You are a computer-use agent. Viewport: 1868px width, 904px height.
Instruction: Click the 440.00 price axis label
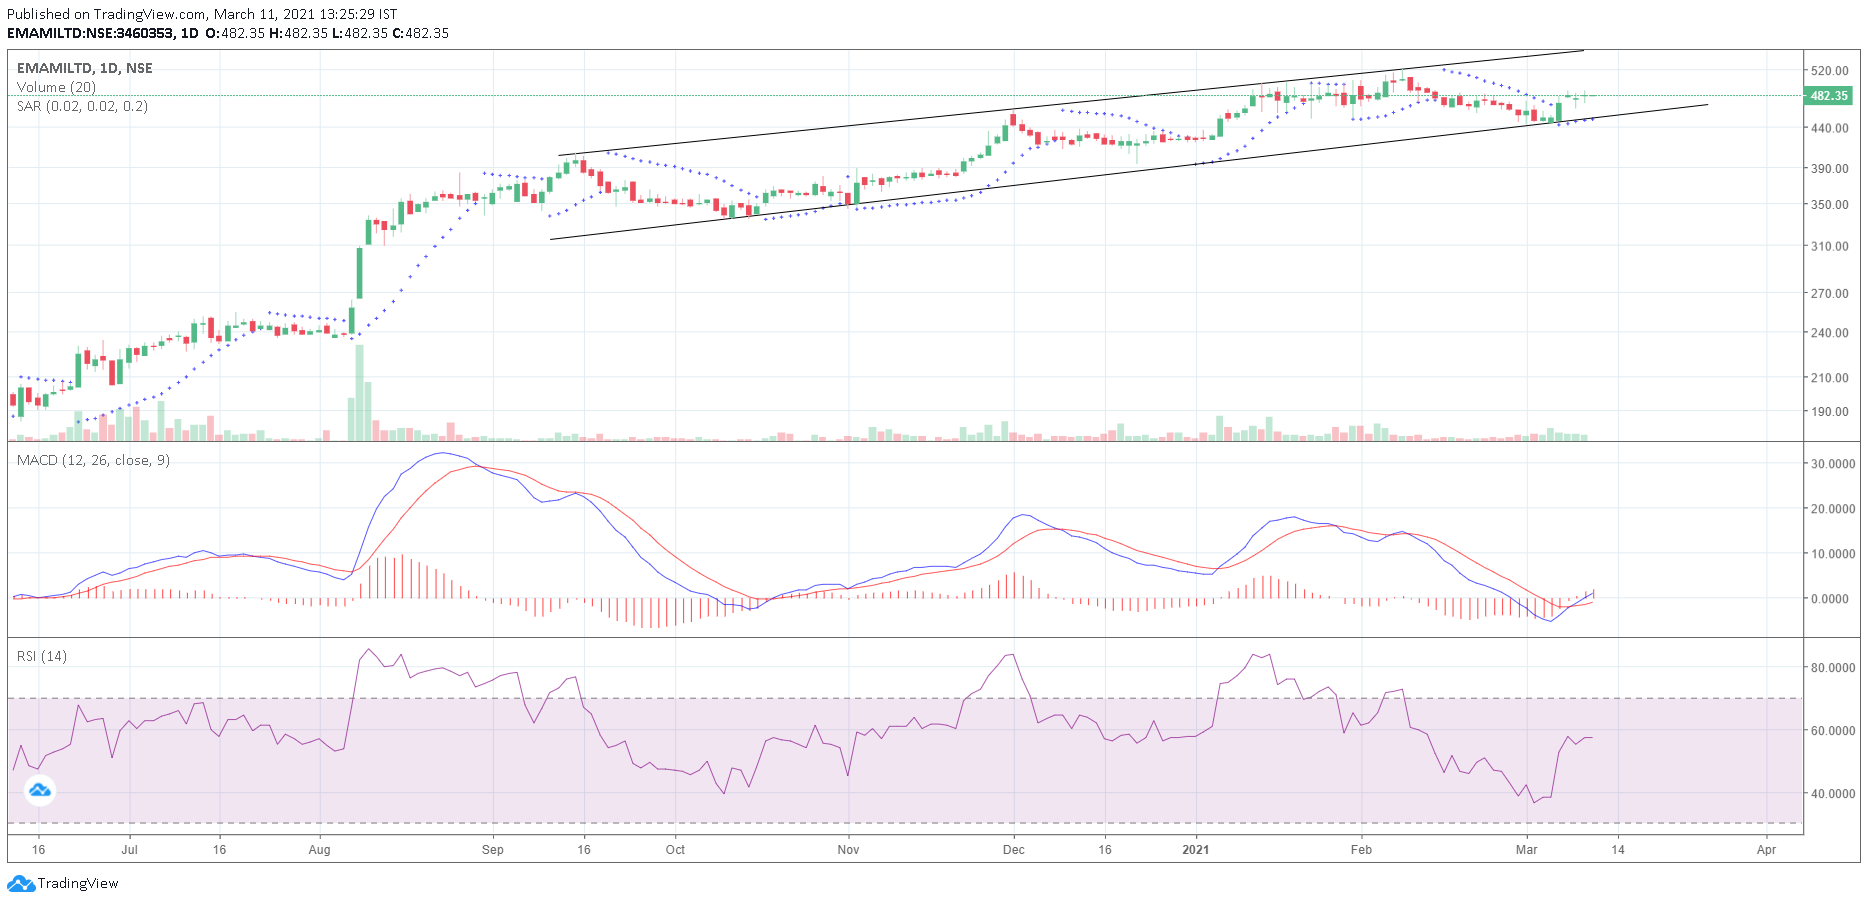[1829, 128]
